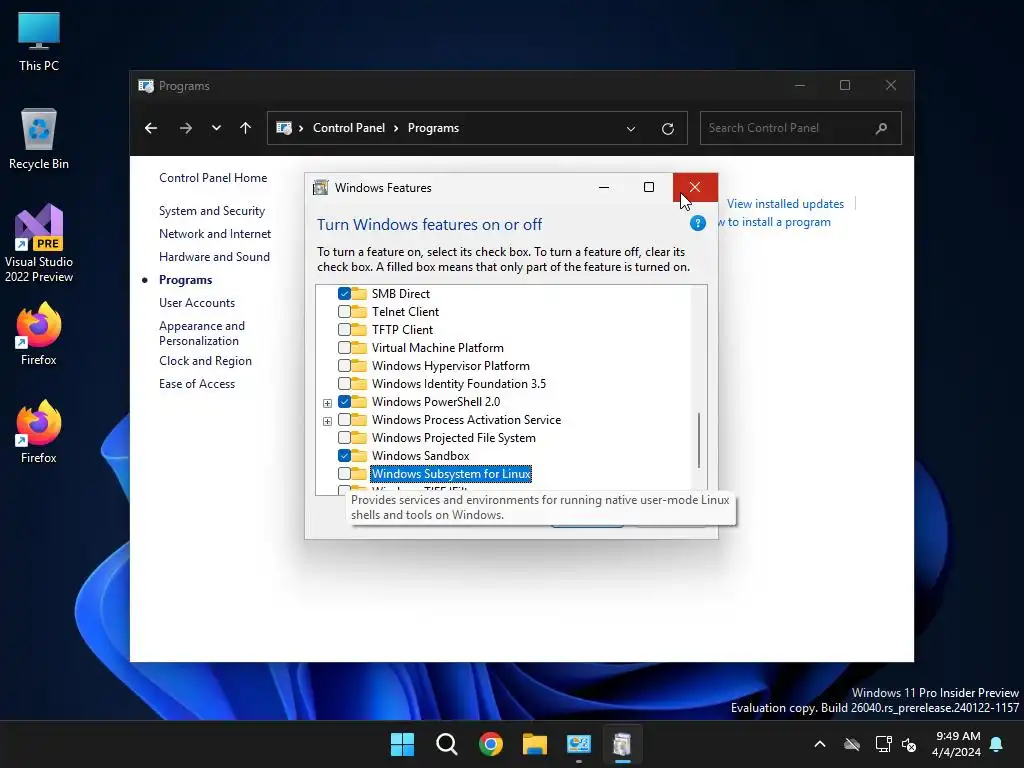Open Hardware and Sound category
This screenshot has width=1024, height=768.
[214, 257]
